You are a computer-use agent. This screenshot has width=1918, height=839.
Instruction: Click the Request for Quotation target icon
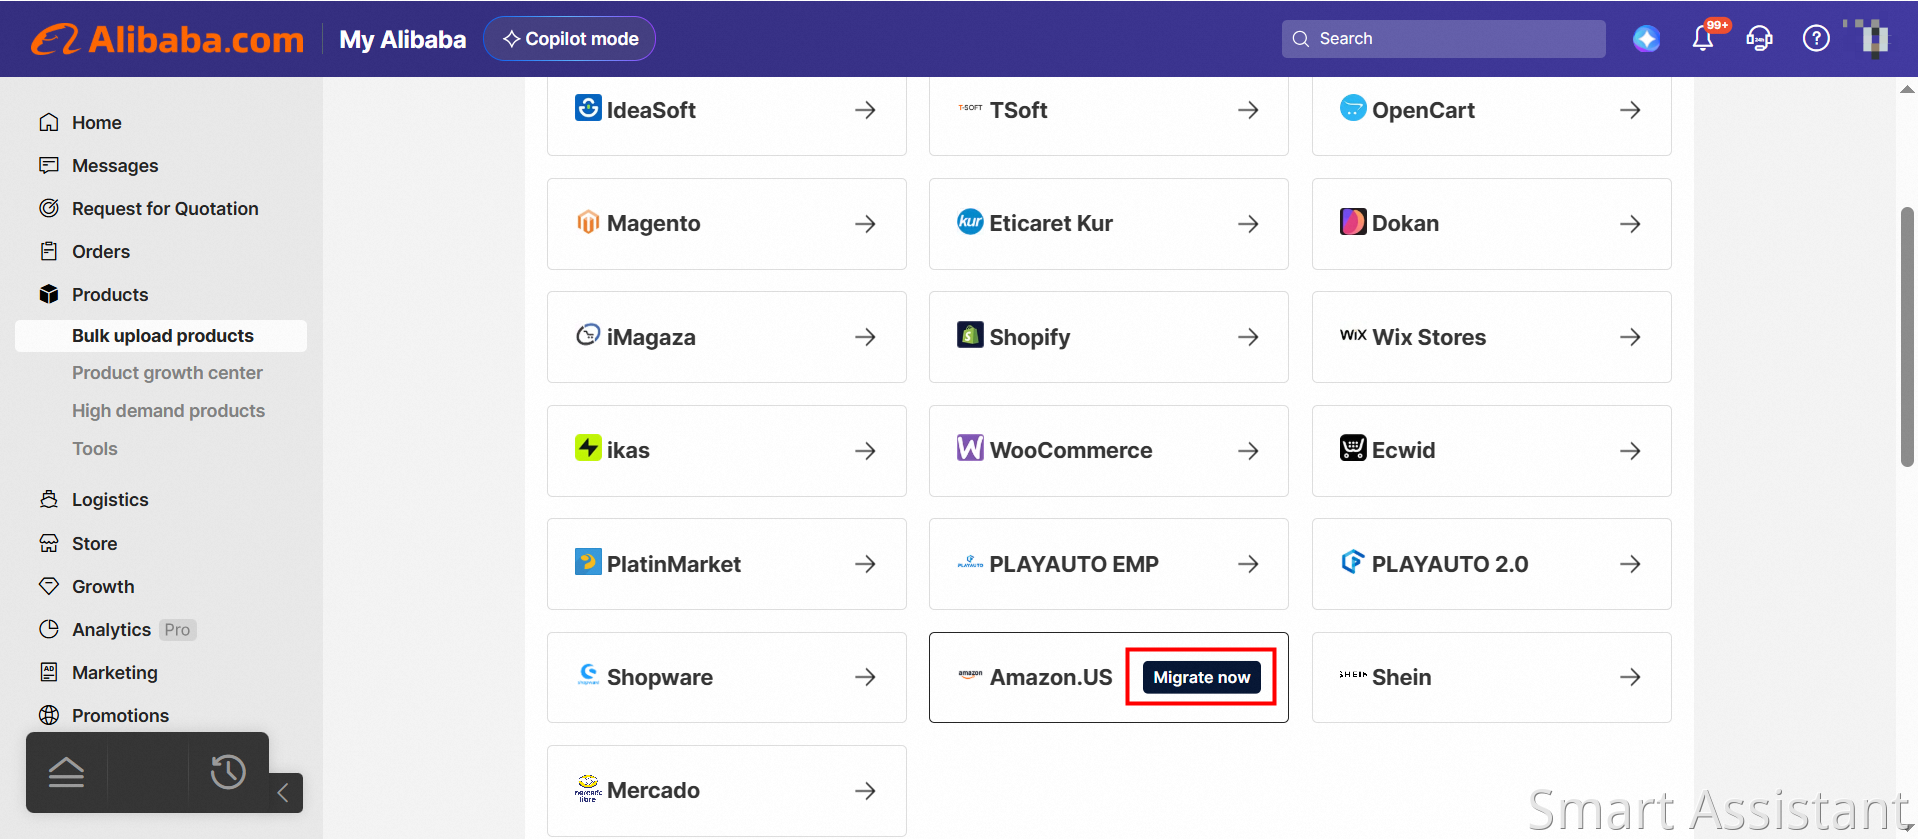coord(48,208)
